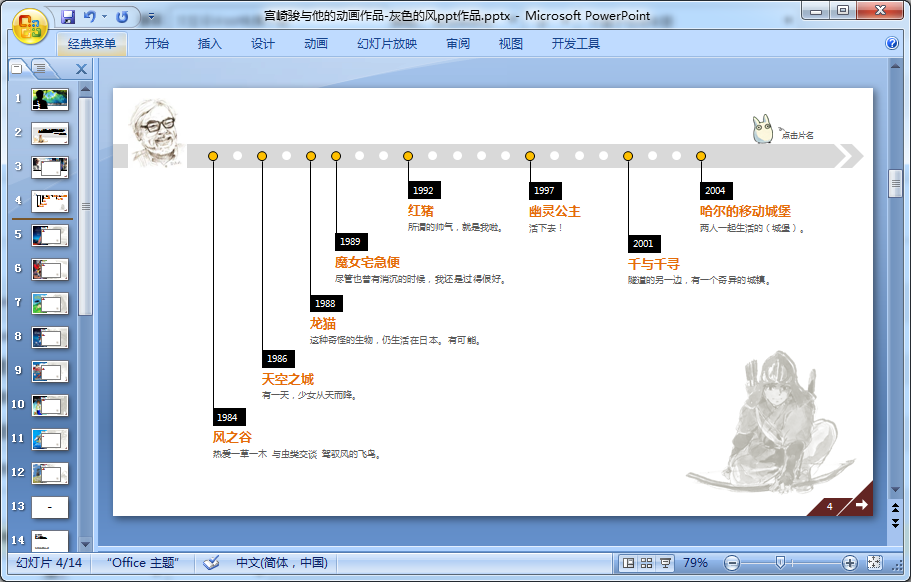Open PowerPoint Help question mark
This screenshot has height=582, width=911.
click(892, 44)
